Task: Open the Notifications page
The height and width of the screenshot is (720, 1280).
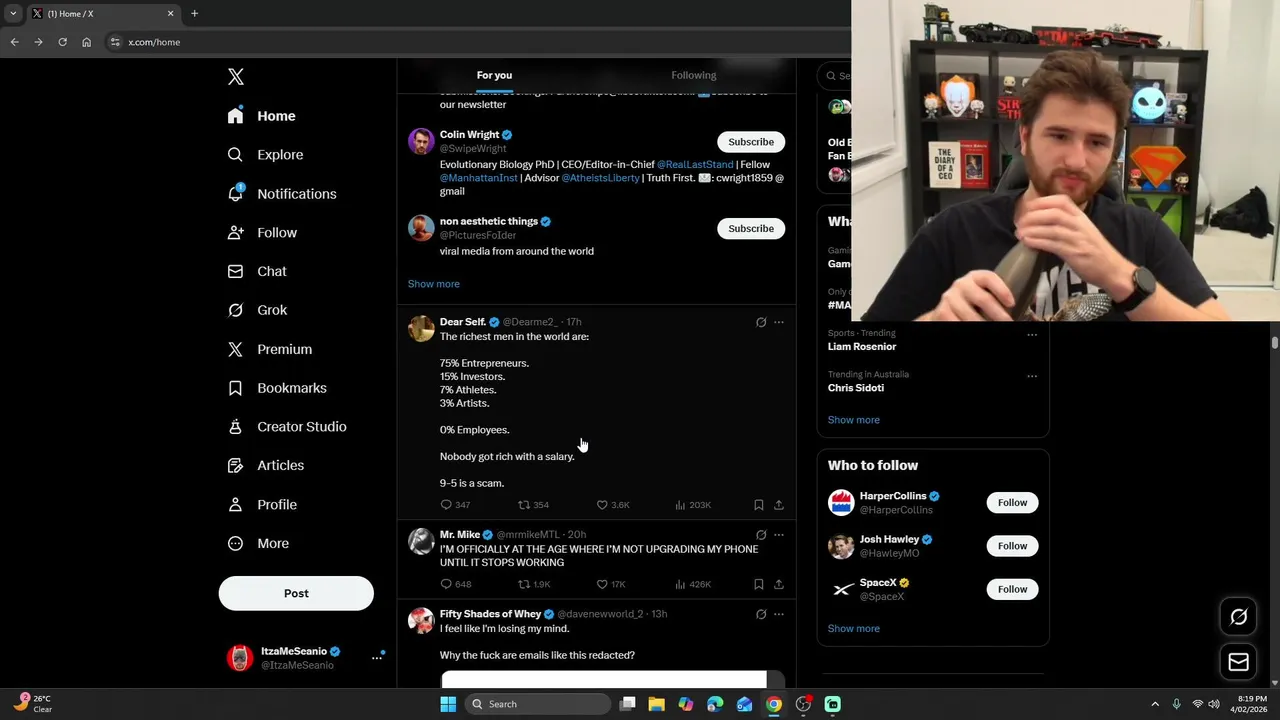Action: pos(282,194)
